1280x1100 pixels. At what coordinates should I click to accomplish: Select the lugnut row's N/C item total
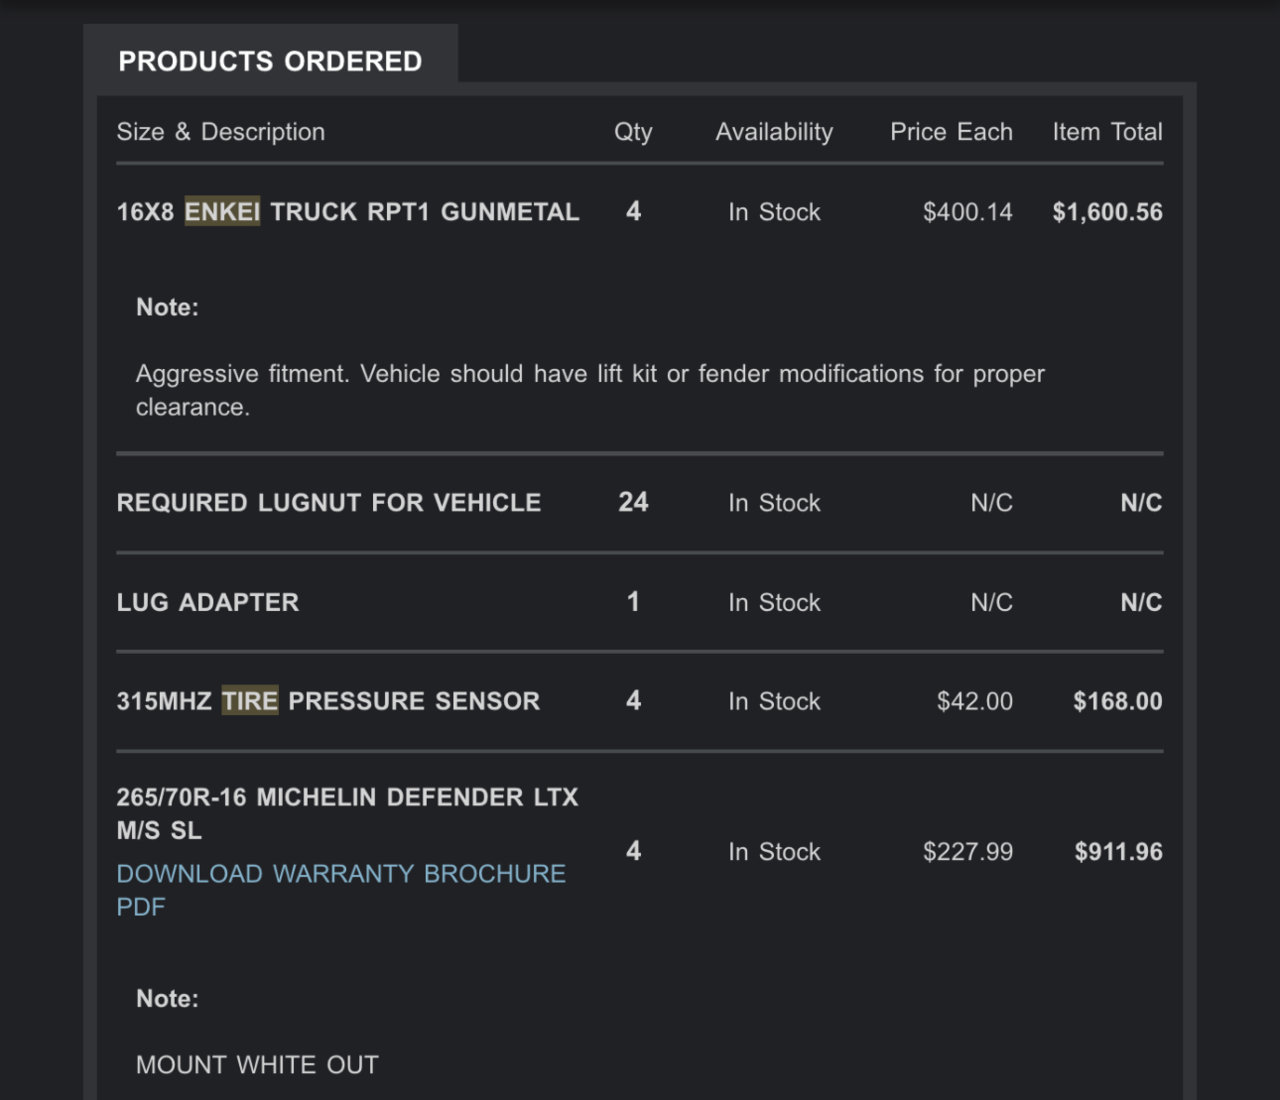click(1141, 502)
